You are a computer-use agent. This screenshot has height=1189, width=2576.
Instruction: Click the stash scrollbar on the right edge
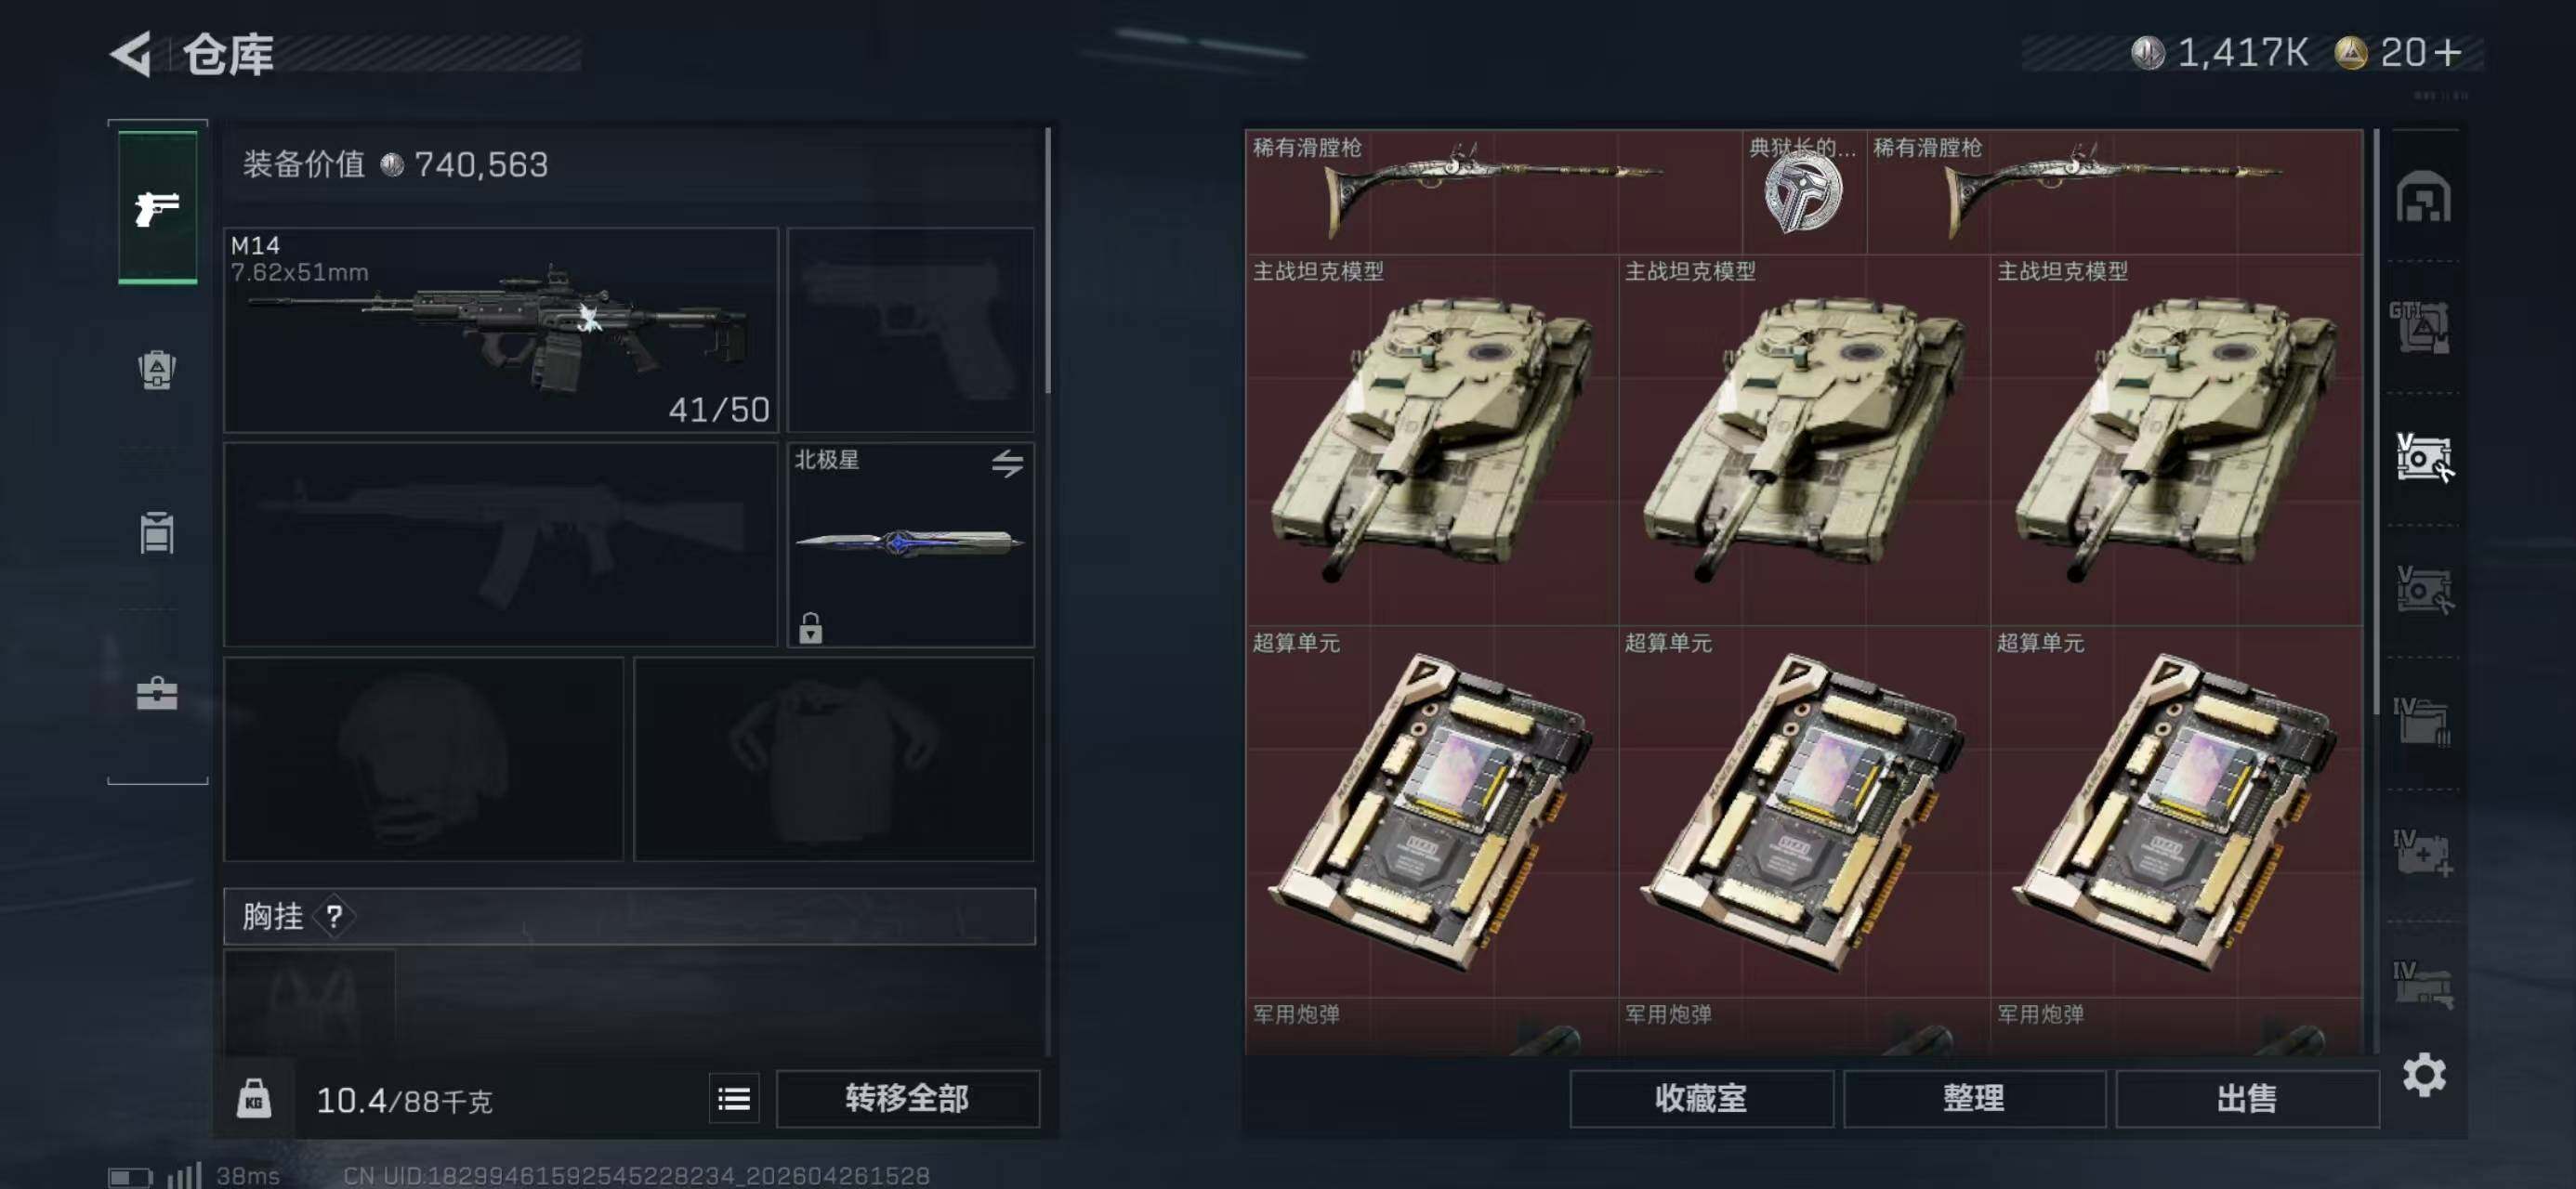[x=2378, y=420]
